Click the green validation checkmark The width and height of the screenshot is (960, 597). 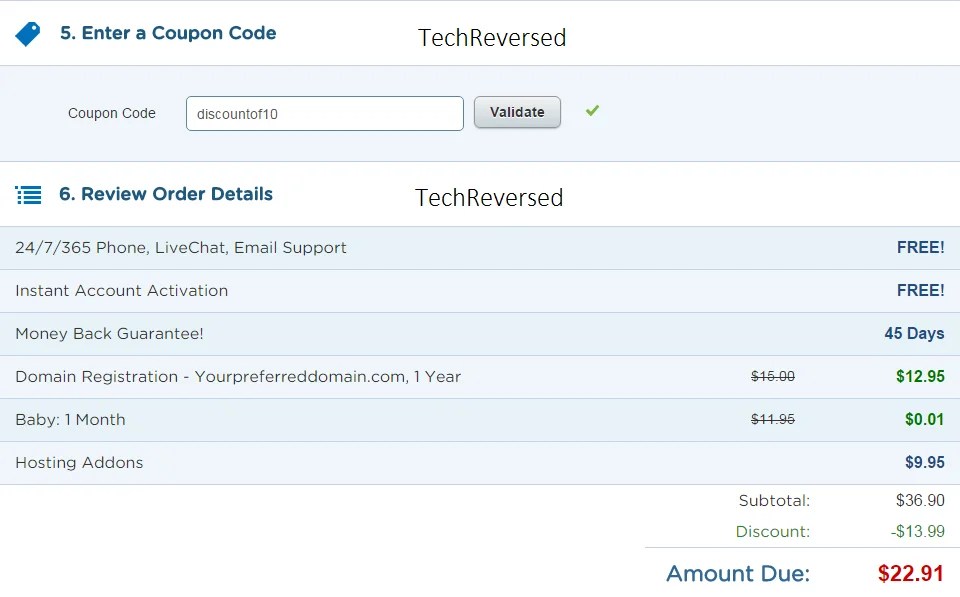592,111
